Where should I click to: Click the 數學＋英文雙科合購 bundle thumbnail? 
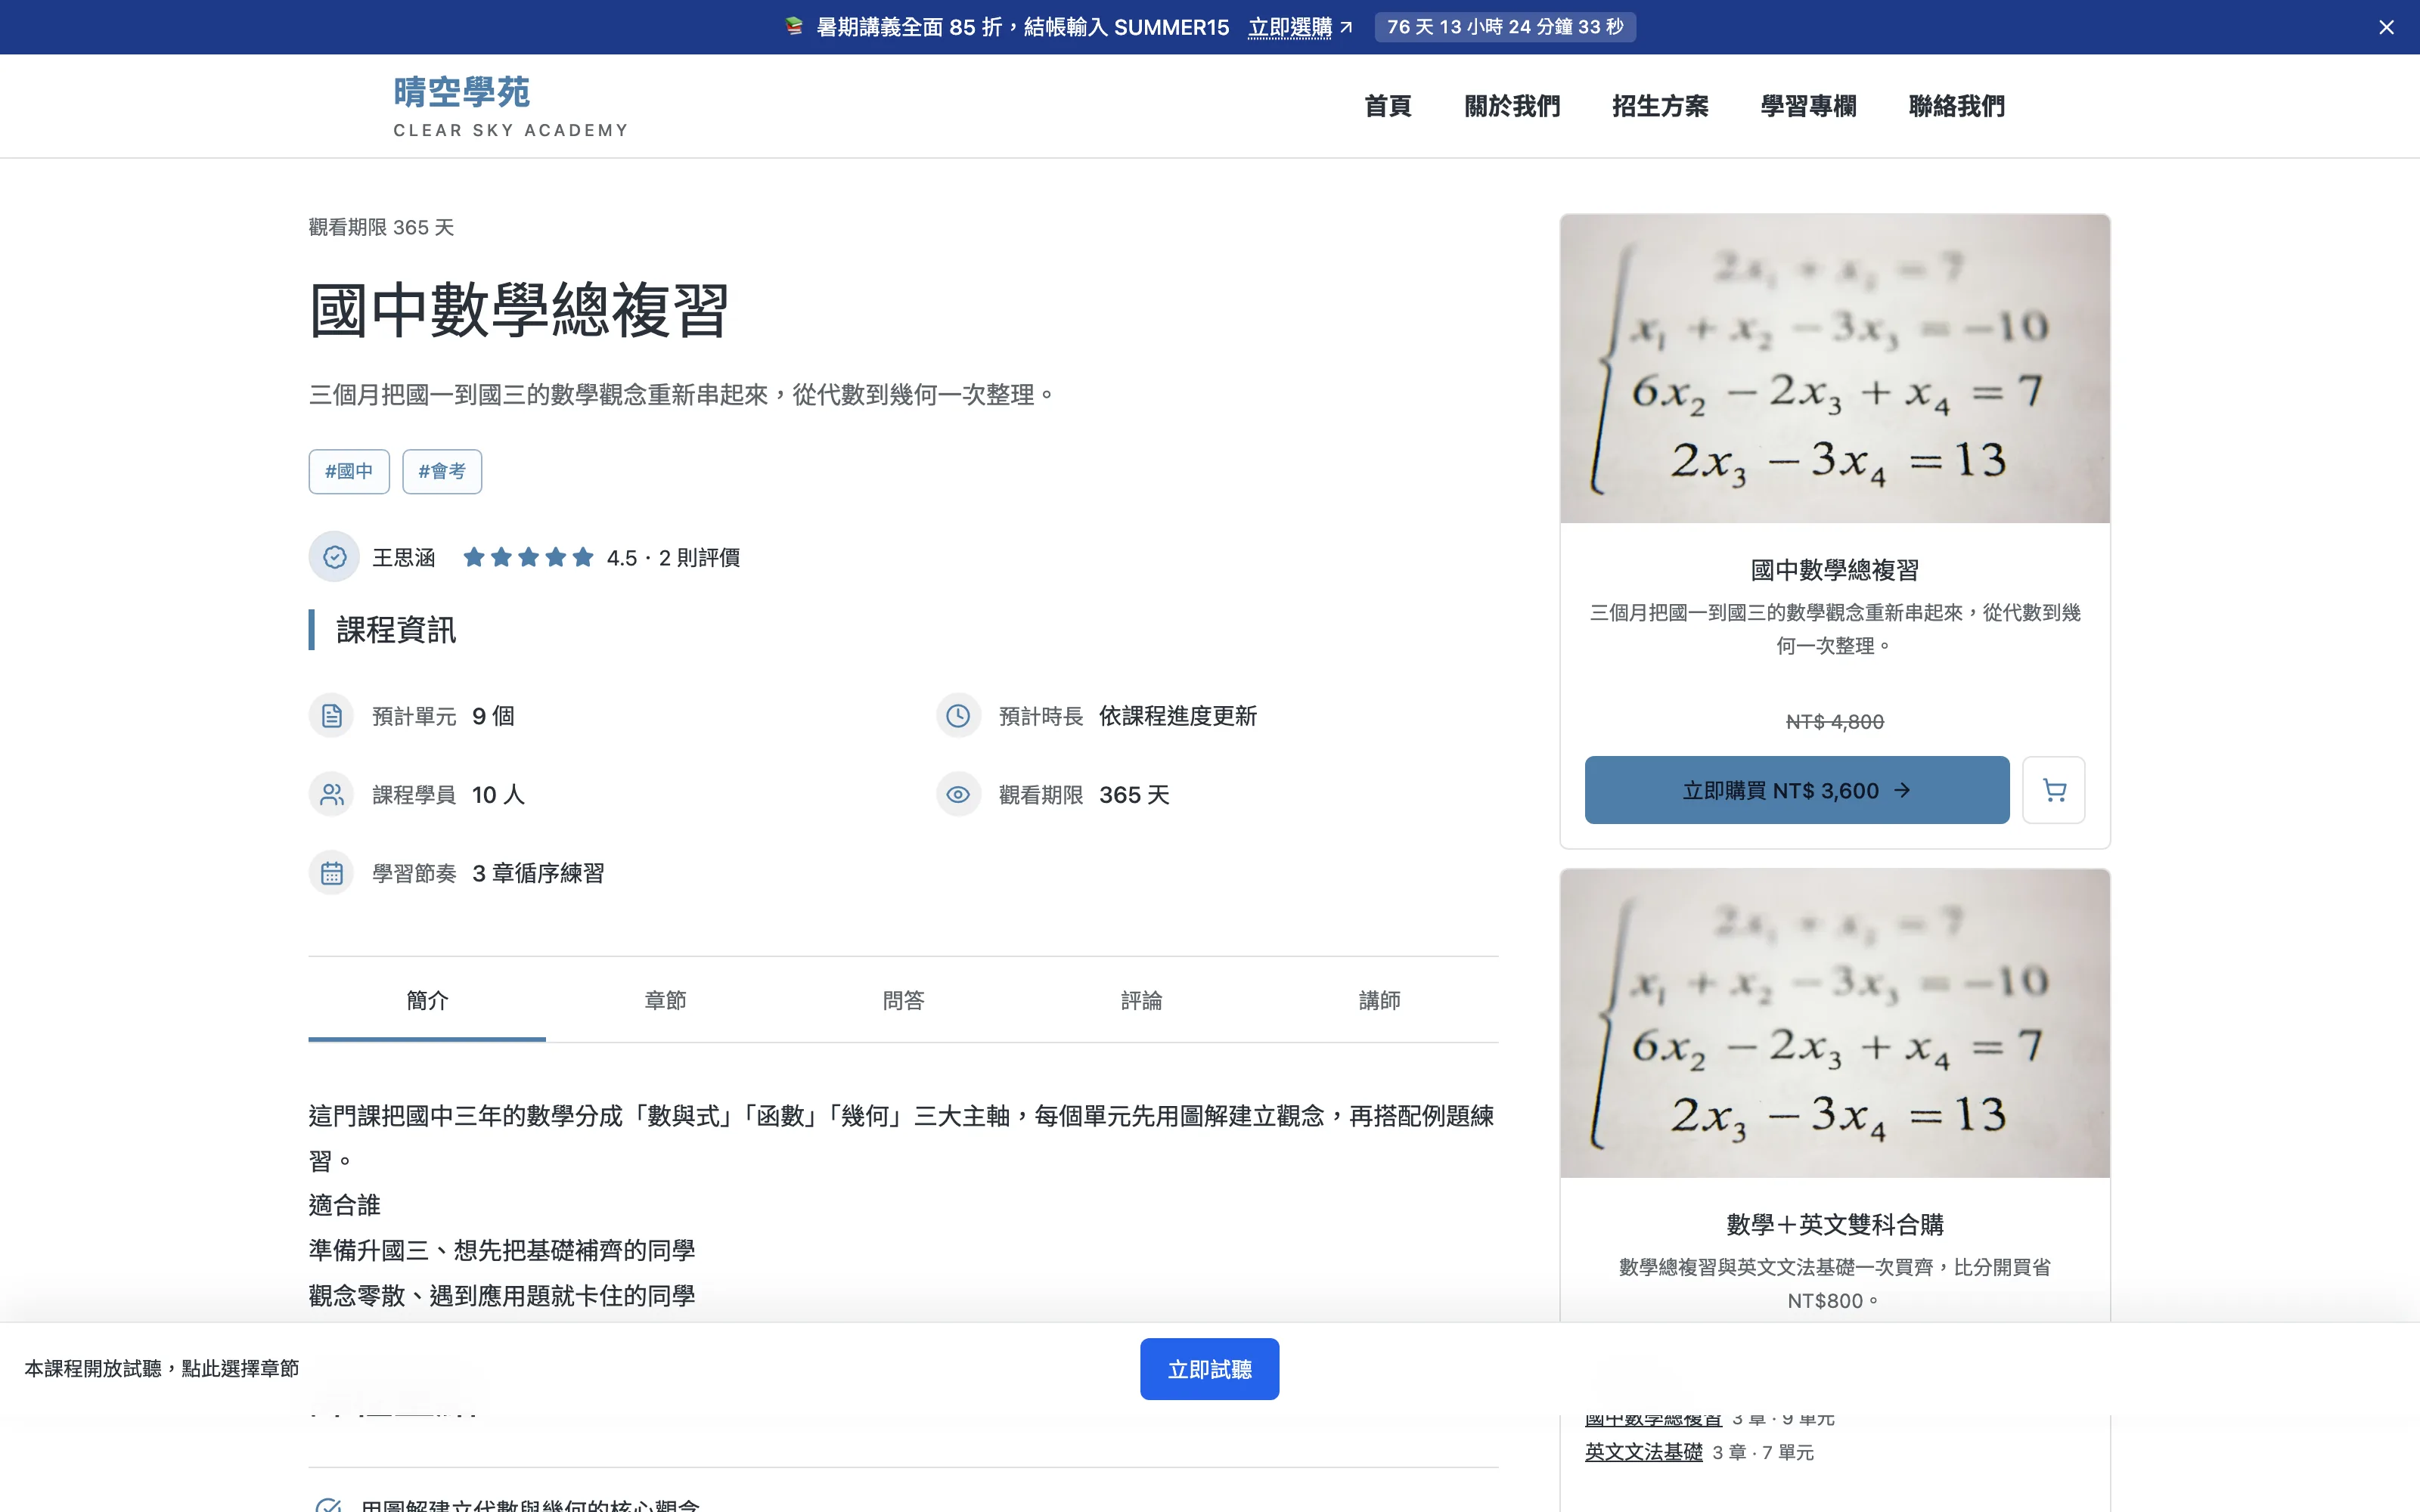pos(1835,1023)
